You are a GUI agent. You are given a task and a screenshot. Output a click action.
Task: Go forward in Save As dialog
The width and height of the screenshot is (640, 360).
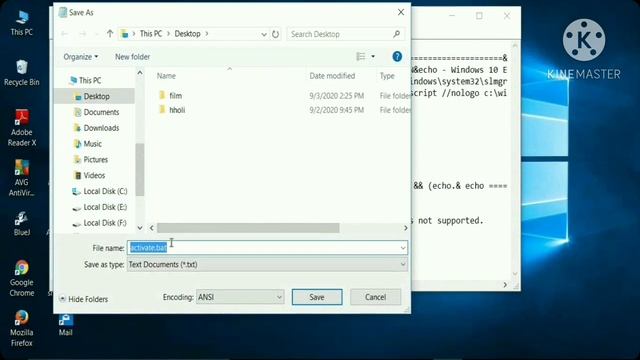[x=82, y=34]
